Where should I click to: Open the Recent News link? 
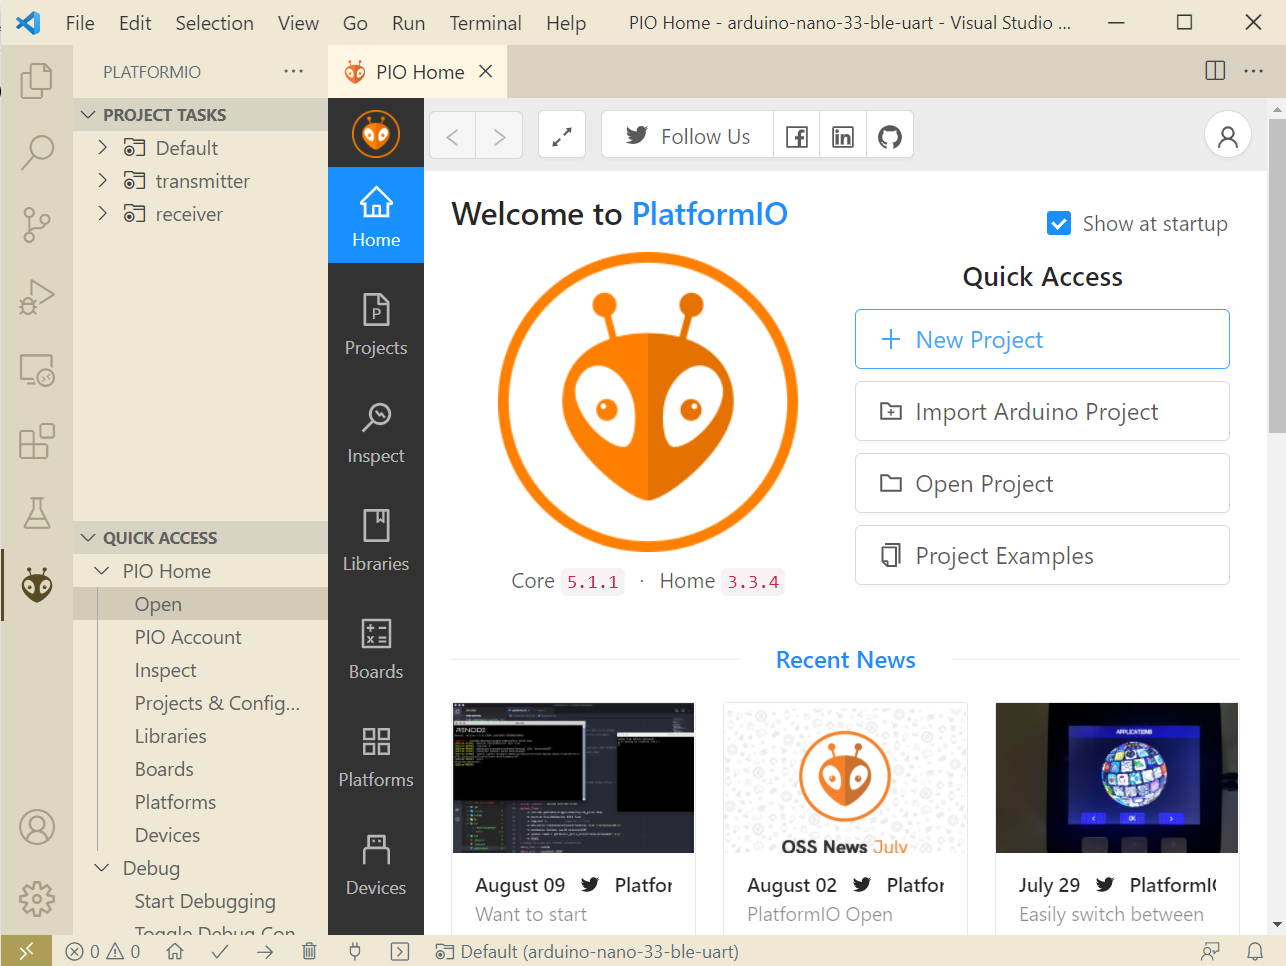point(845,660)
